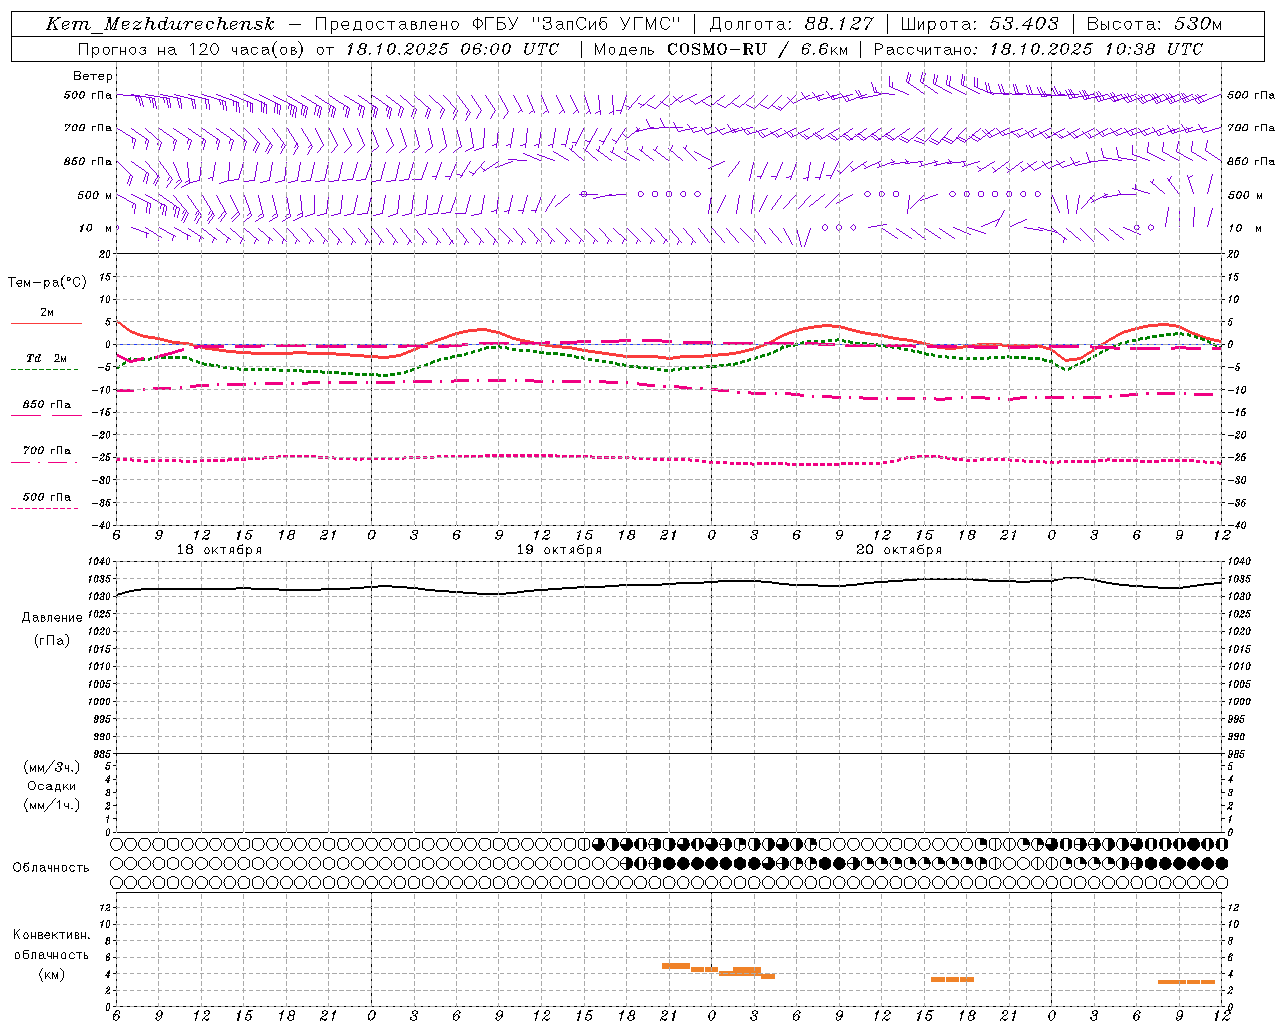
Task: Select the '850 гПа' temperature legend entry
Action: click(46, 405)
